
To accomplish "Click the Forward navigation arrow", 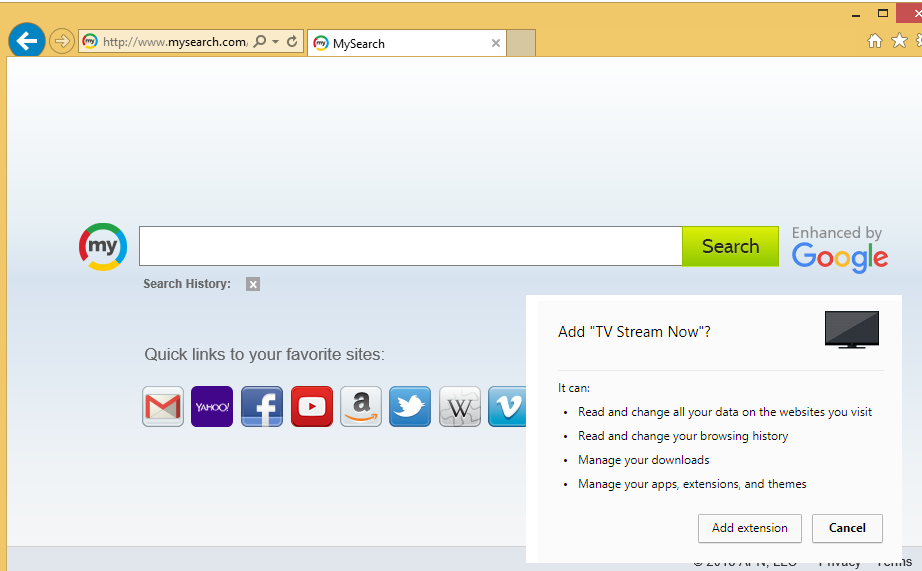I will [62, 41].
